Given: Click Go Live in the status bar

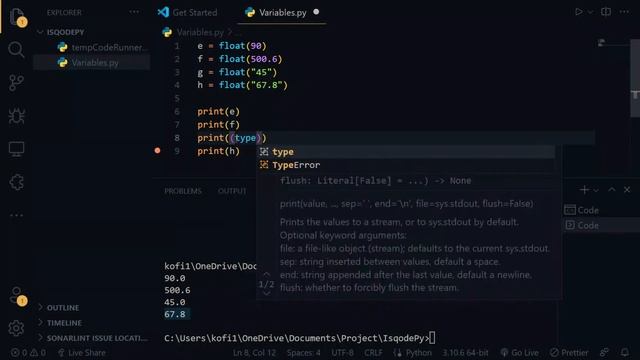Looking at the screenshot, I should pos(520,353).
